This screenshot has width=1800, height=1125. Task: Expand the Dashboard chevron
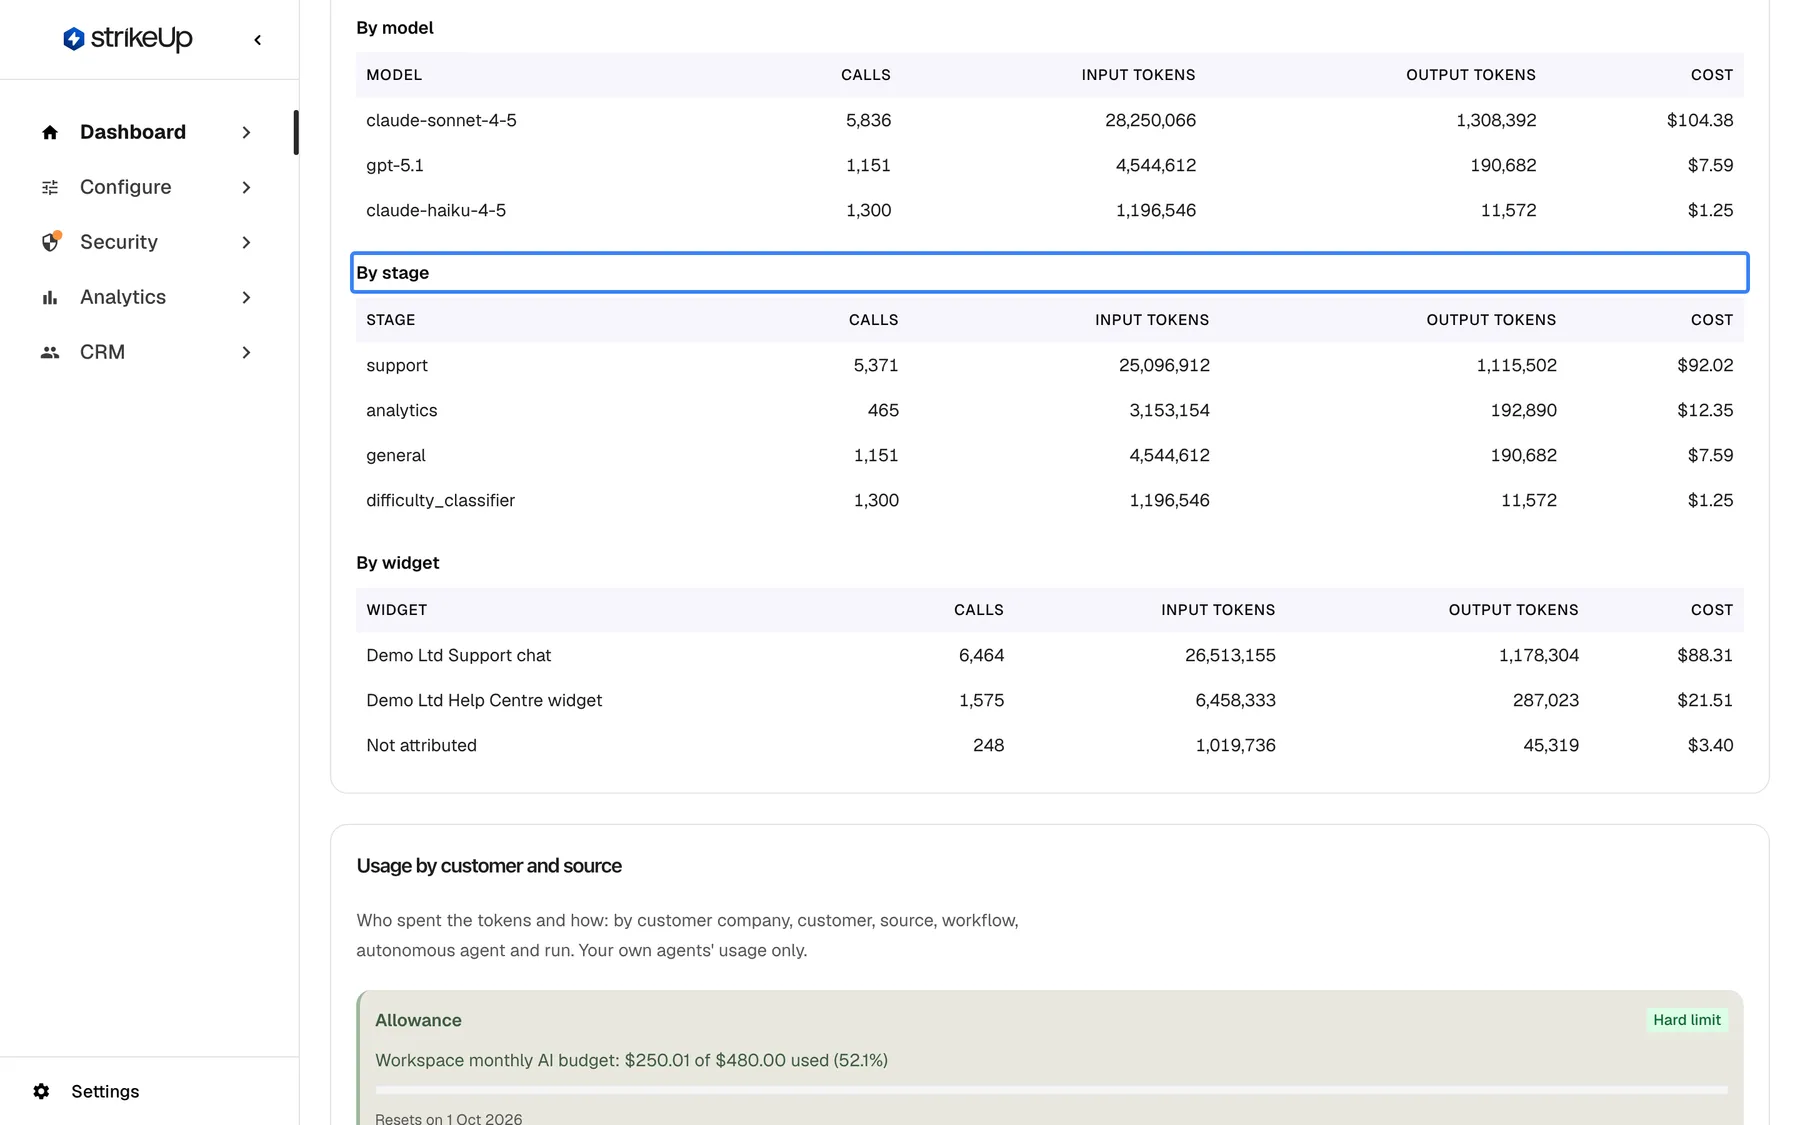tap(246, 132)
